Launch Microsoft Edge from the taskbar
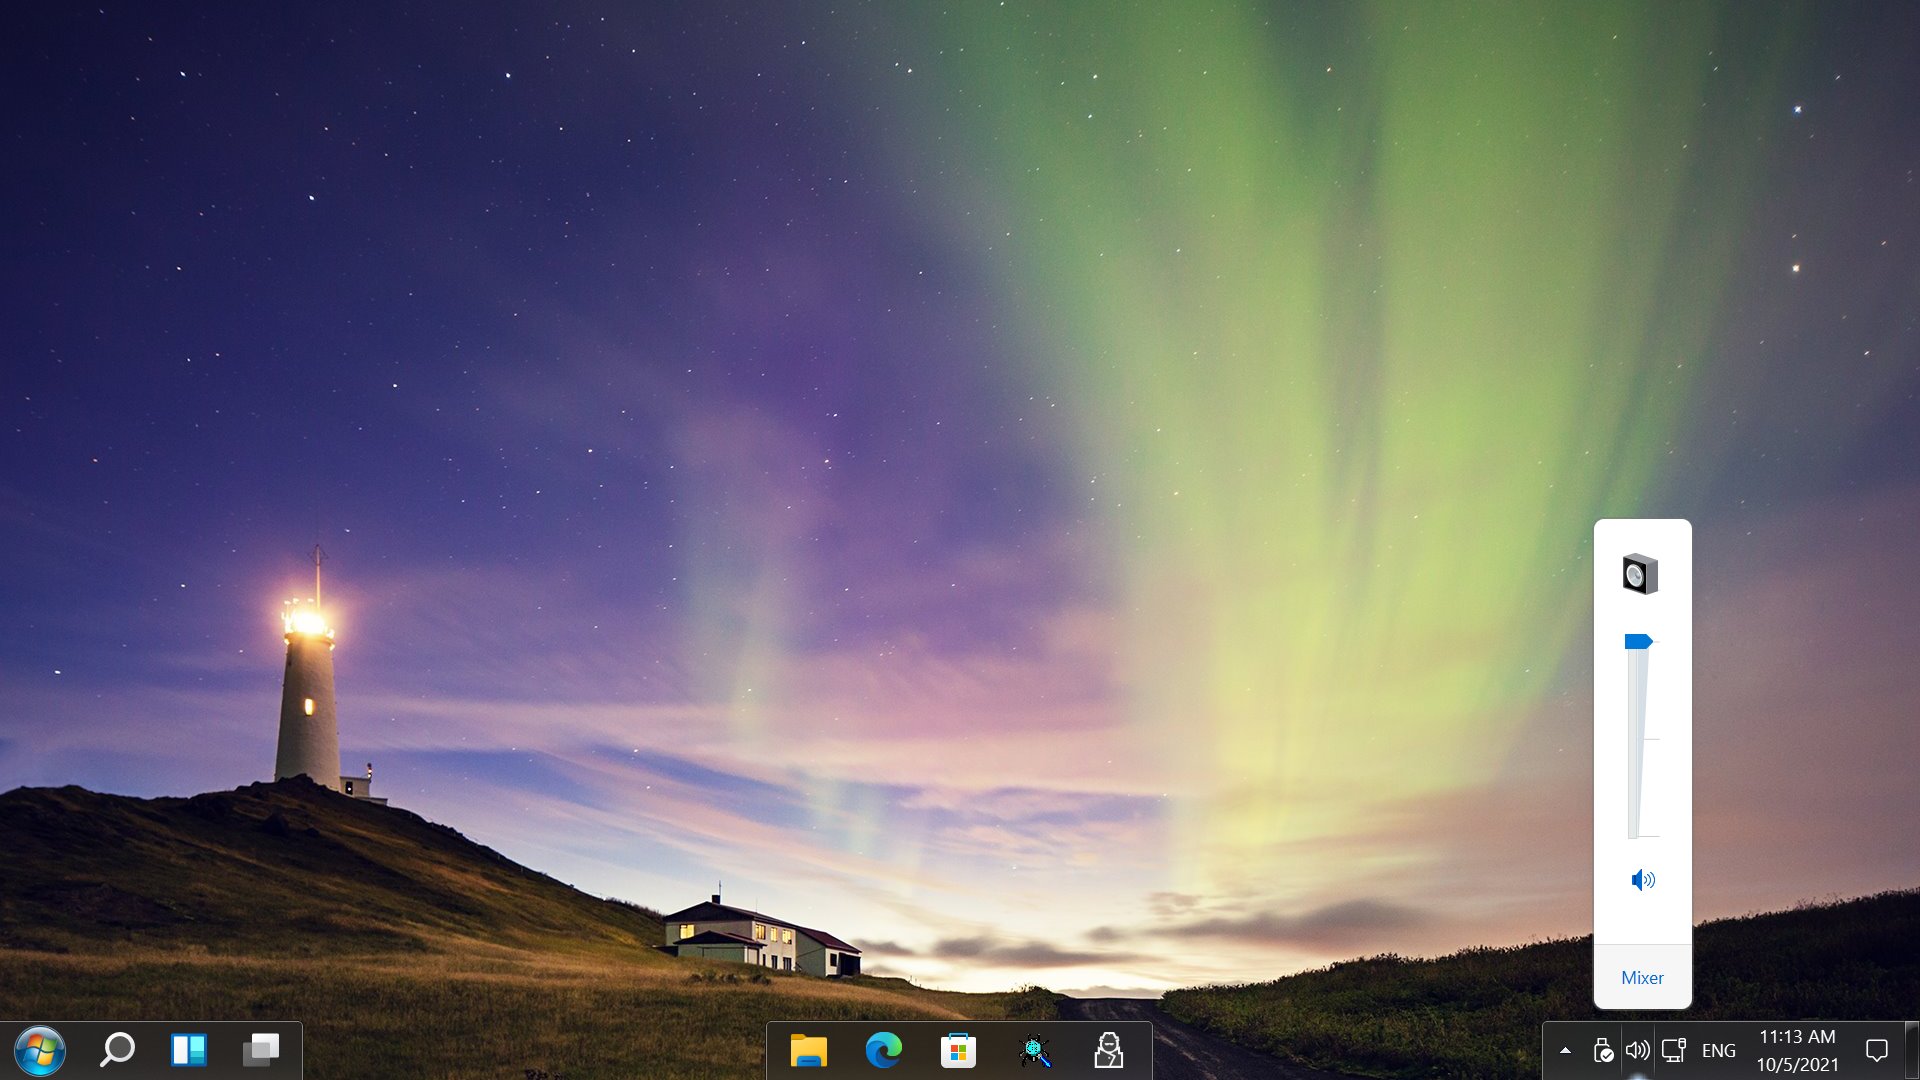 883,1050
